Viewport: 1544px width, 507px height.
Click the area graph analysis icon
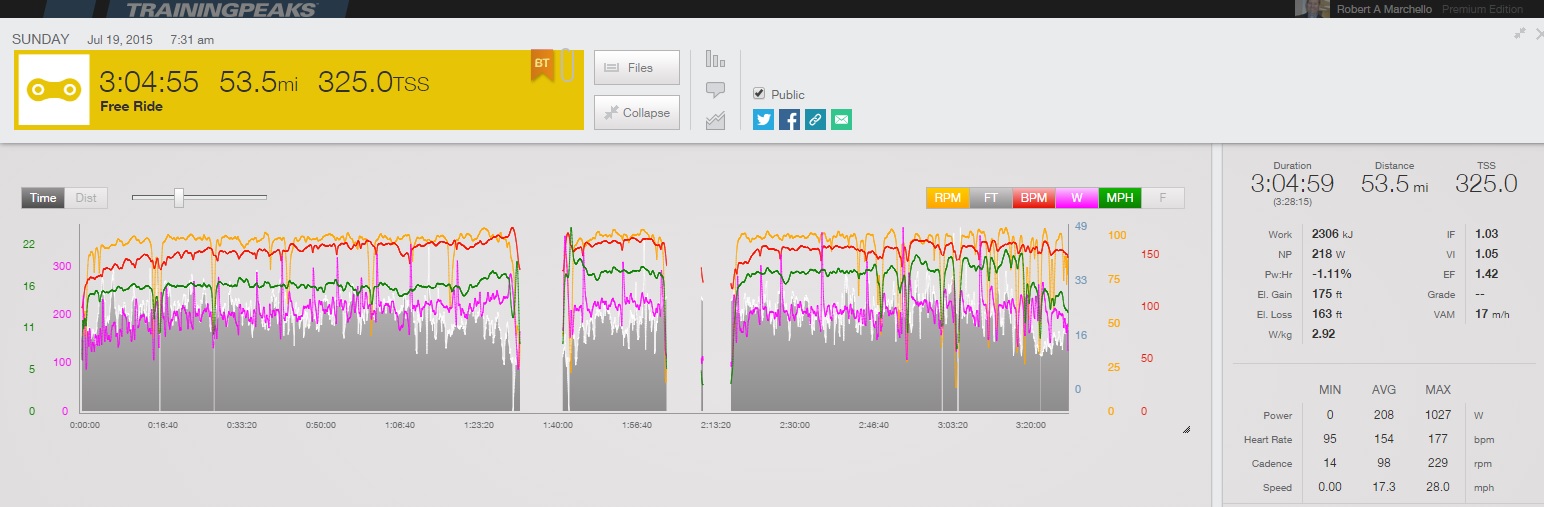pyautogui.click(x=714, y=121)
